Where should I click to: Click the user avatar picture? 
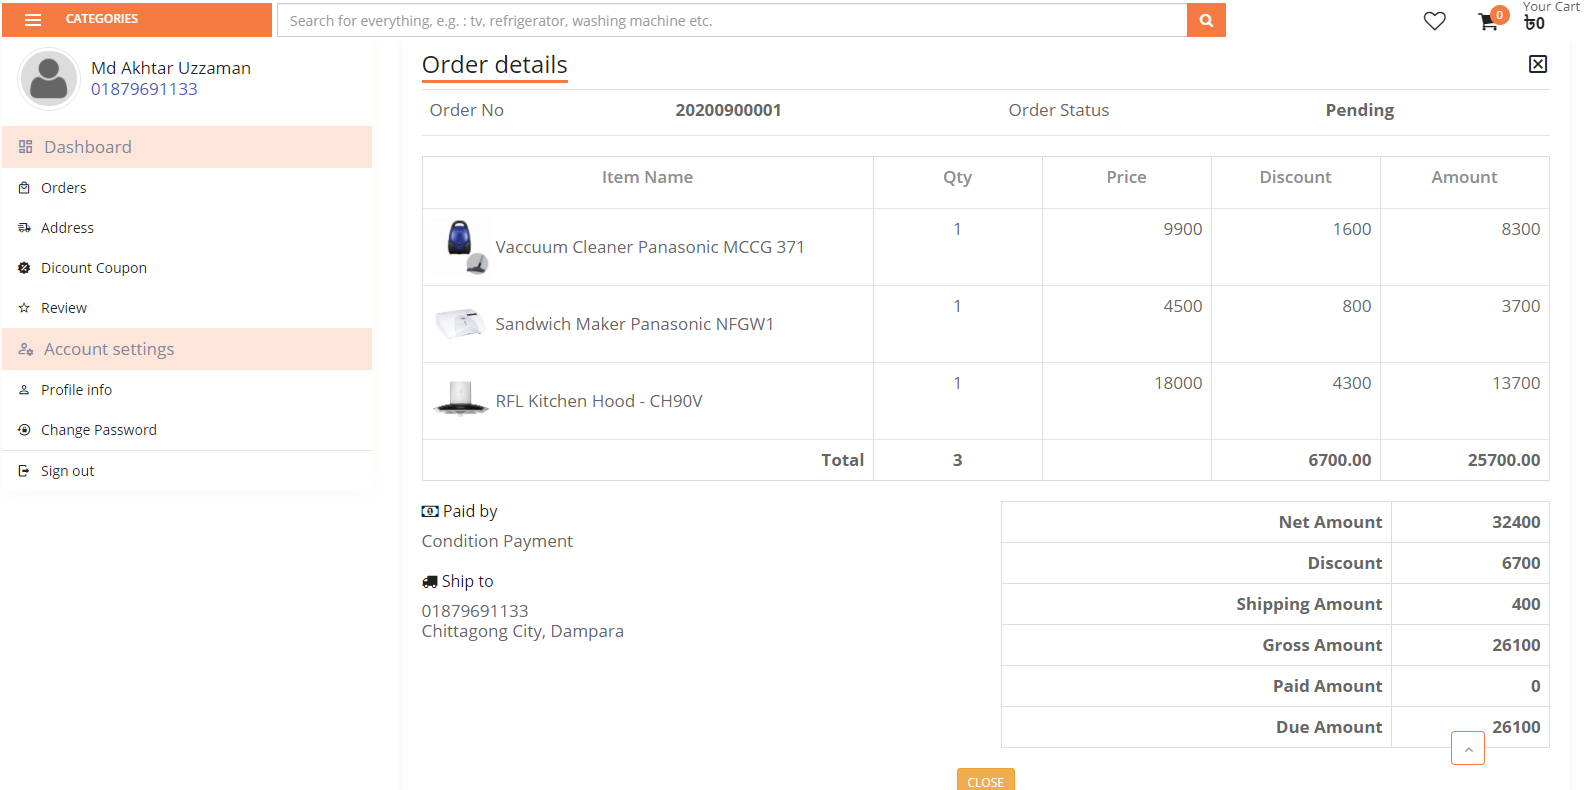(x=48, y=78)
